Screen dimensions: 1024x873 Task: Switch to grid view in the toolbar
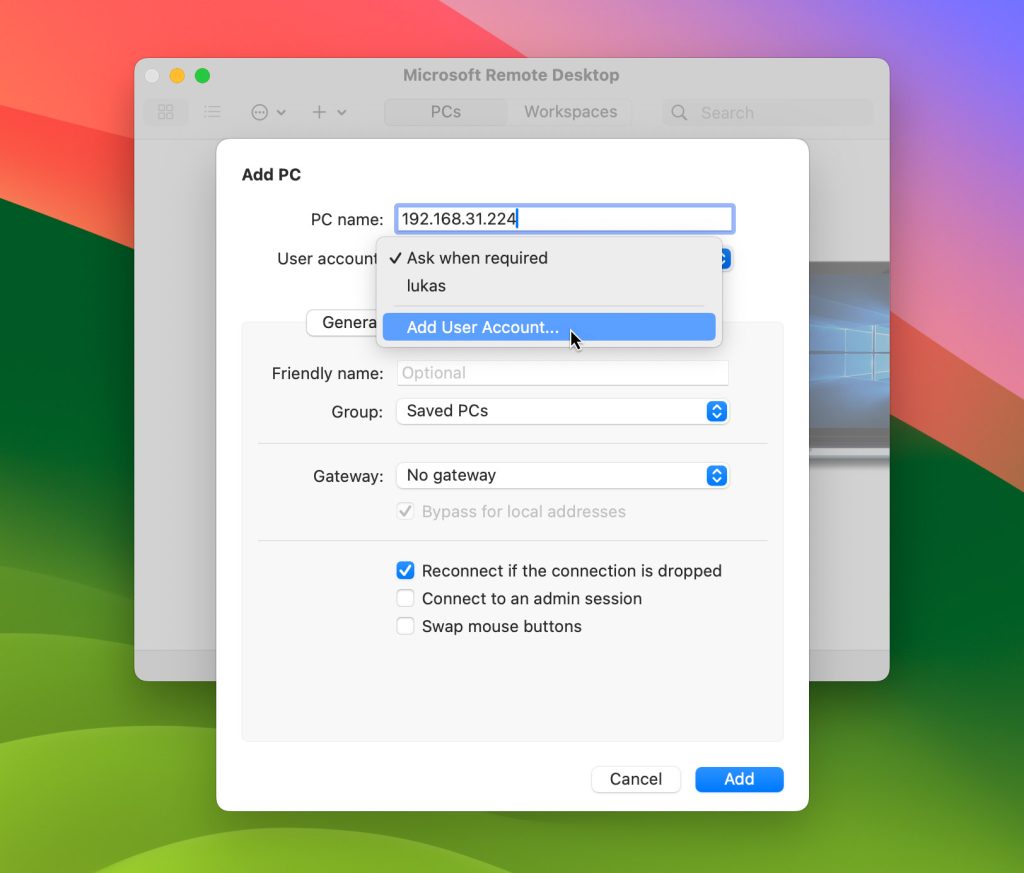[x=166, y=112]
